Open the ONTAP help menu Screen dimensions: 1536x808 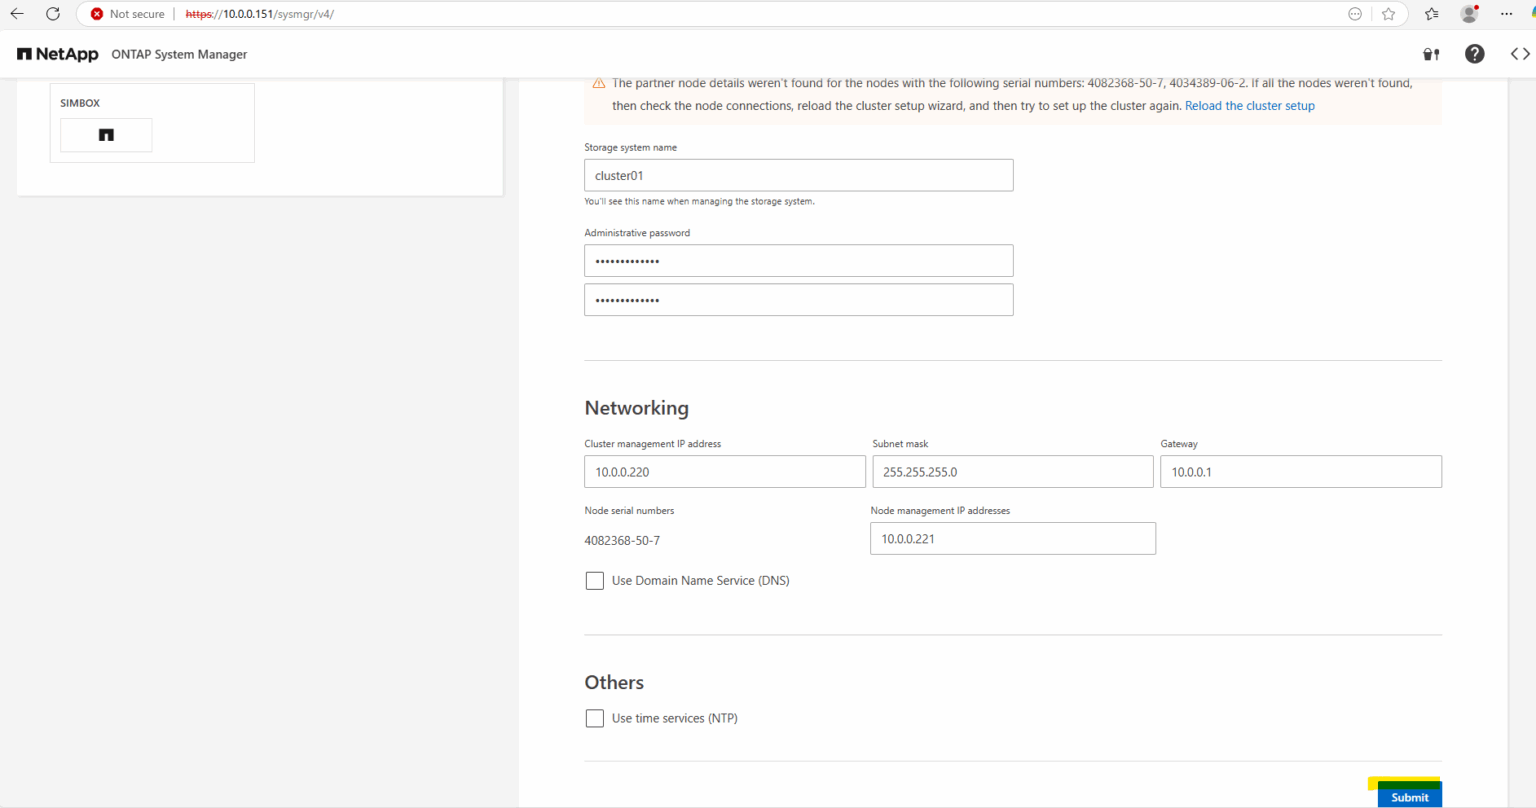(1474, 53)
